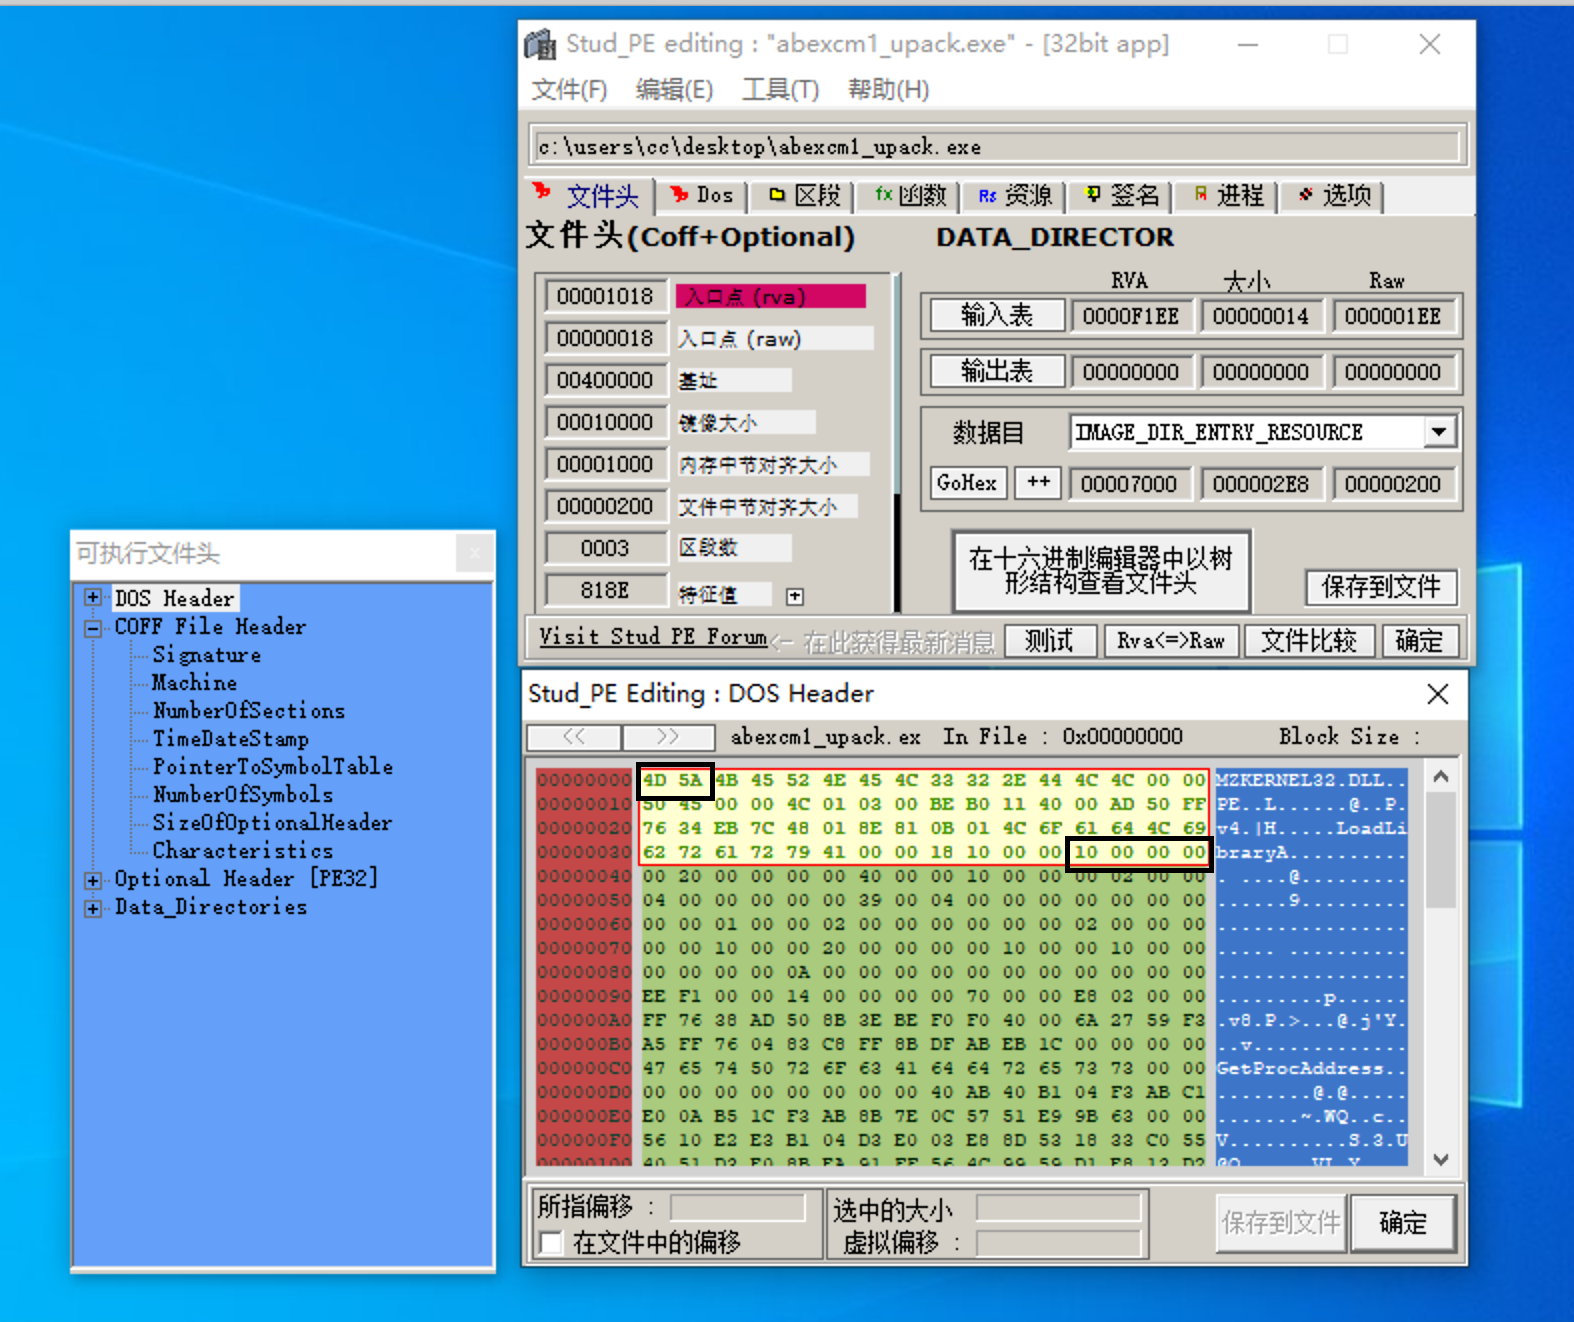Click the 输出表 button
The height and width of the screenshot is (1322, 1574).
[x=996, y=372]
